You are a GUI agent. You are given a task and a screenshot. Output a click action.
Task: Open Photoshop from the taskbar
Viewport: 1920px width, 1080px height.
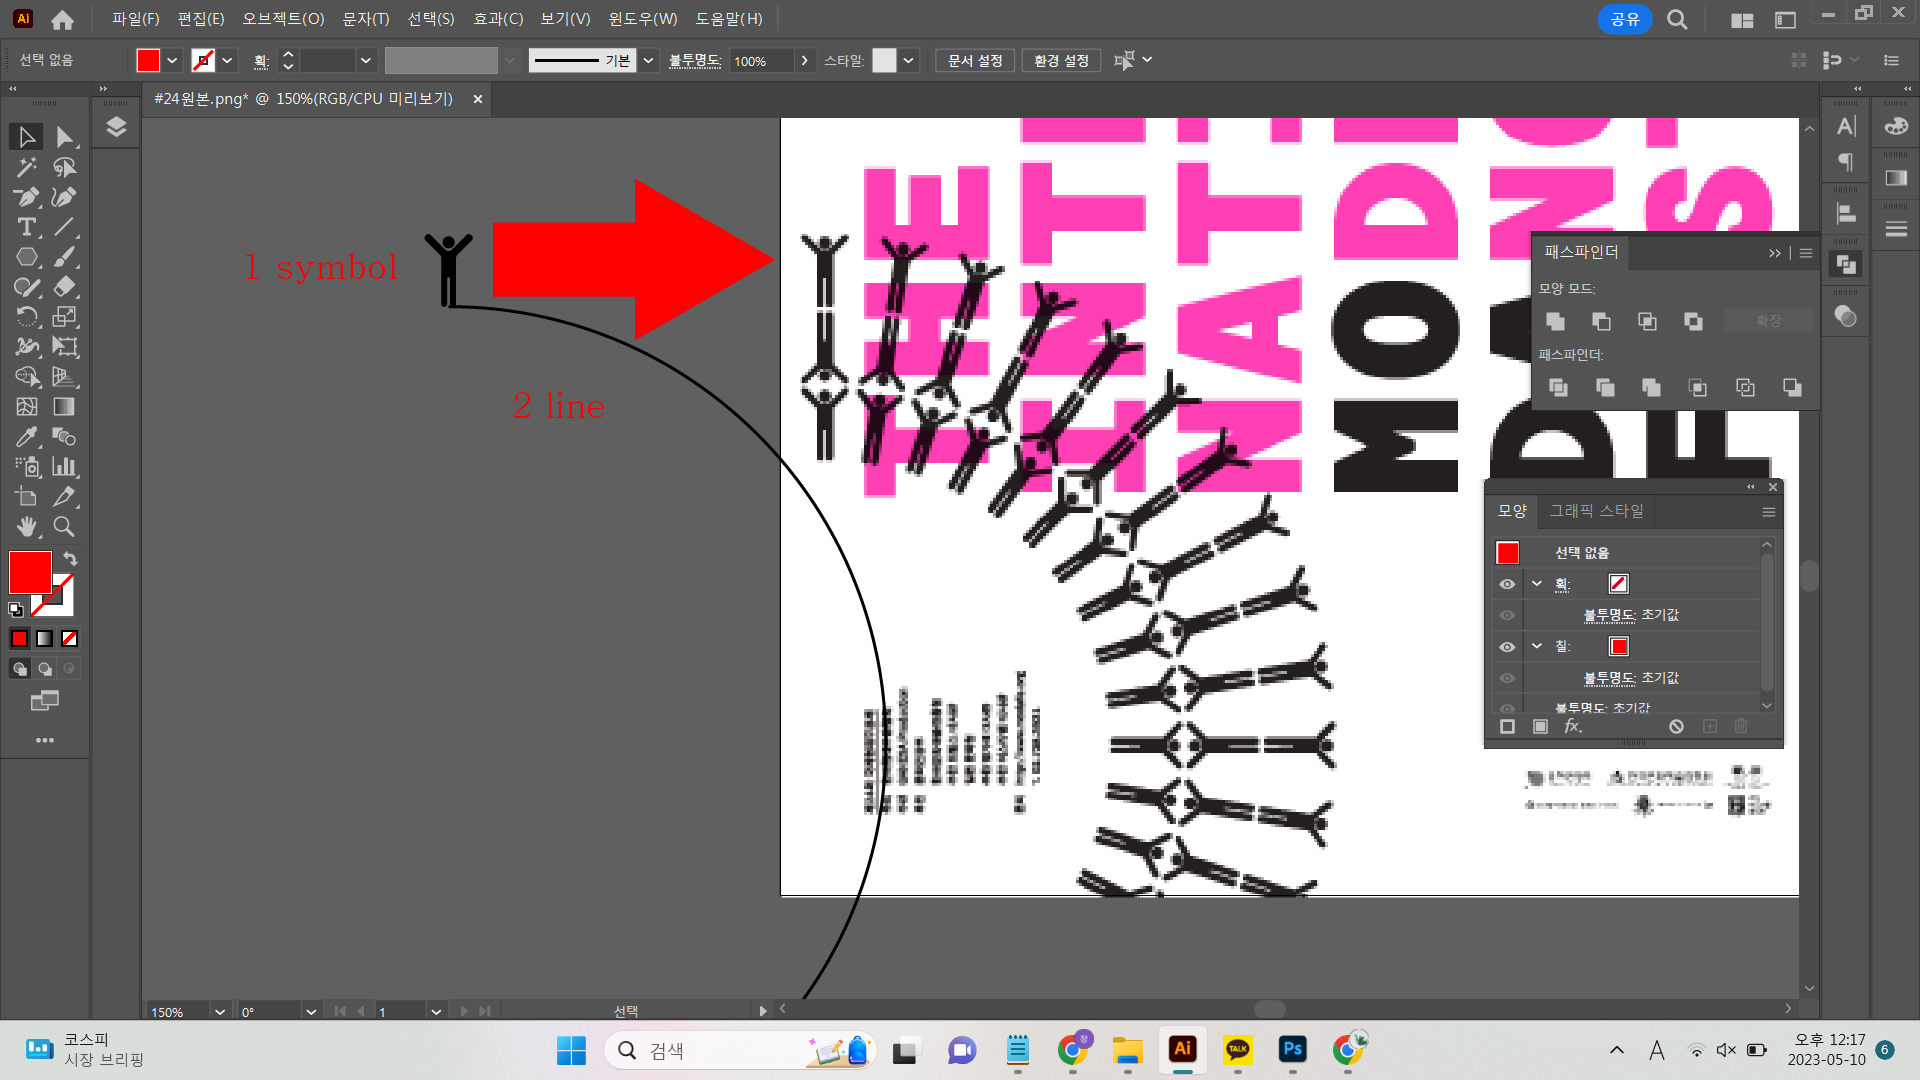click(1292, 1051)
